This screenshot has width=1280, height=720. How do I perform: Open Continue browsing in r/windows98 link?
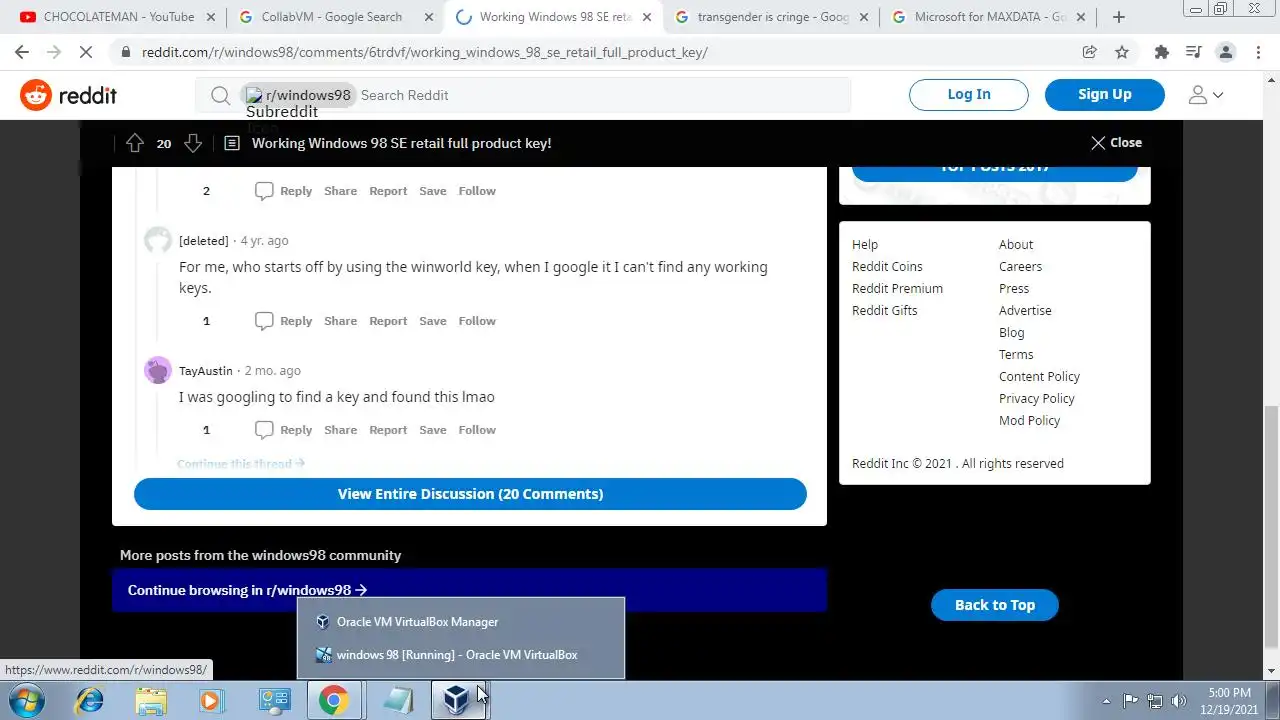click(x=247, y=590)
